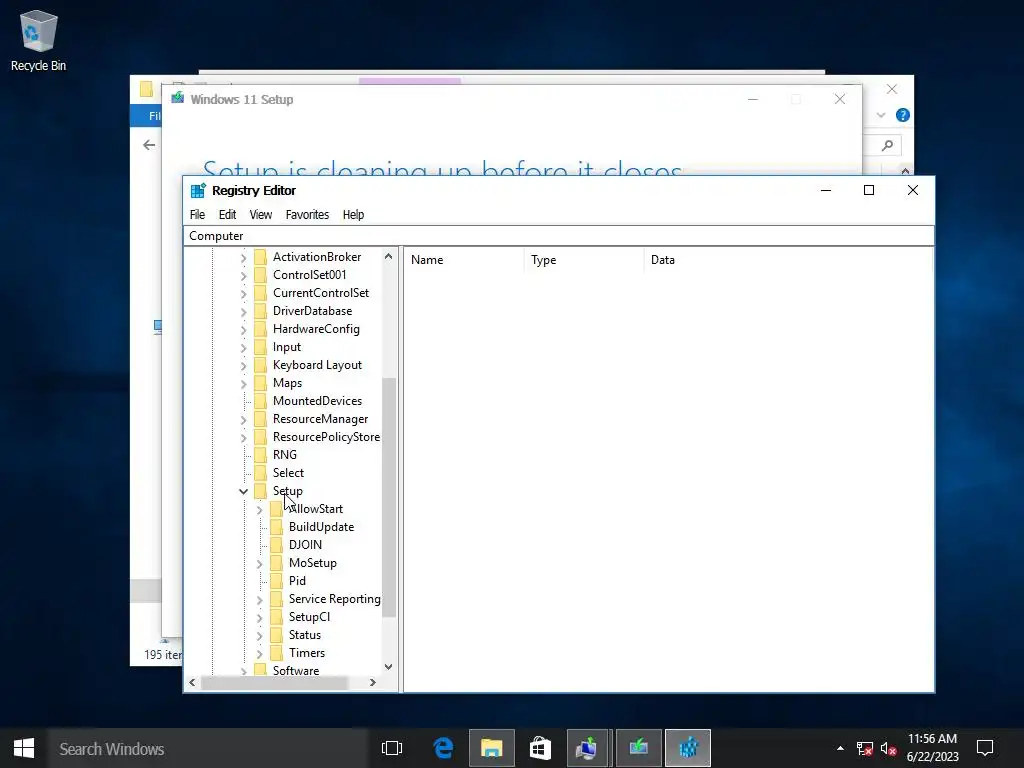Image resolution: width=1024 pixels, height=768 pixels.
Task: Select the Keyboard Layout key
Action: (x=317, y=365)
